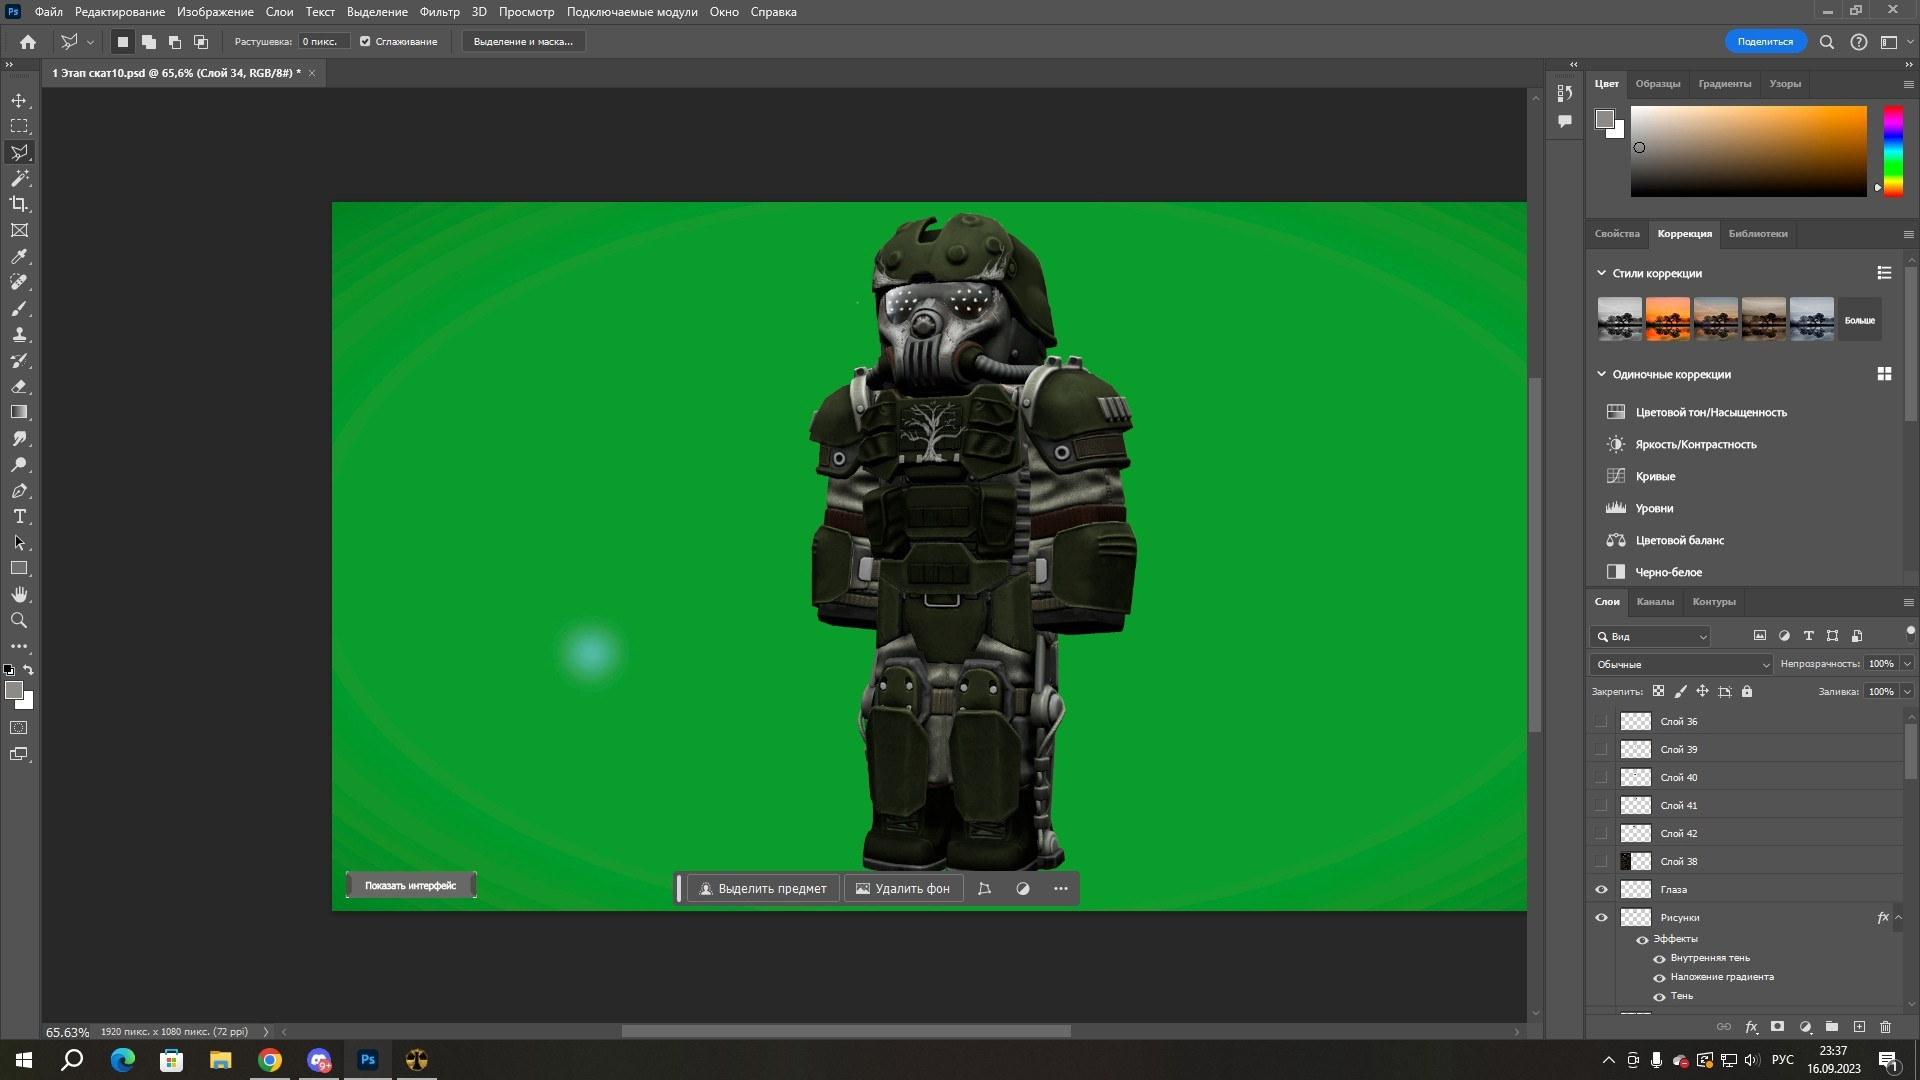Viewport: 1920px width, 1080px height.
Task: Click the Выделить предмет button
Action: coord(763,889)
